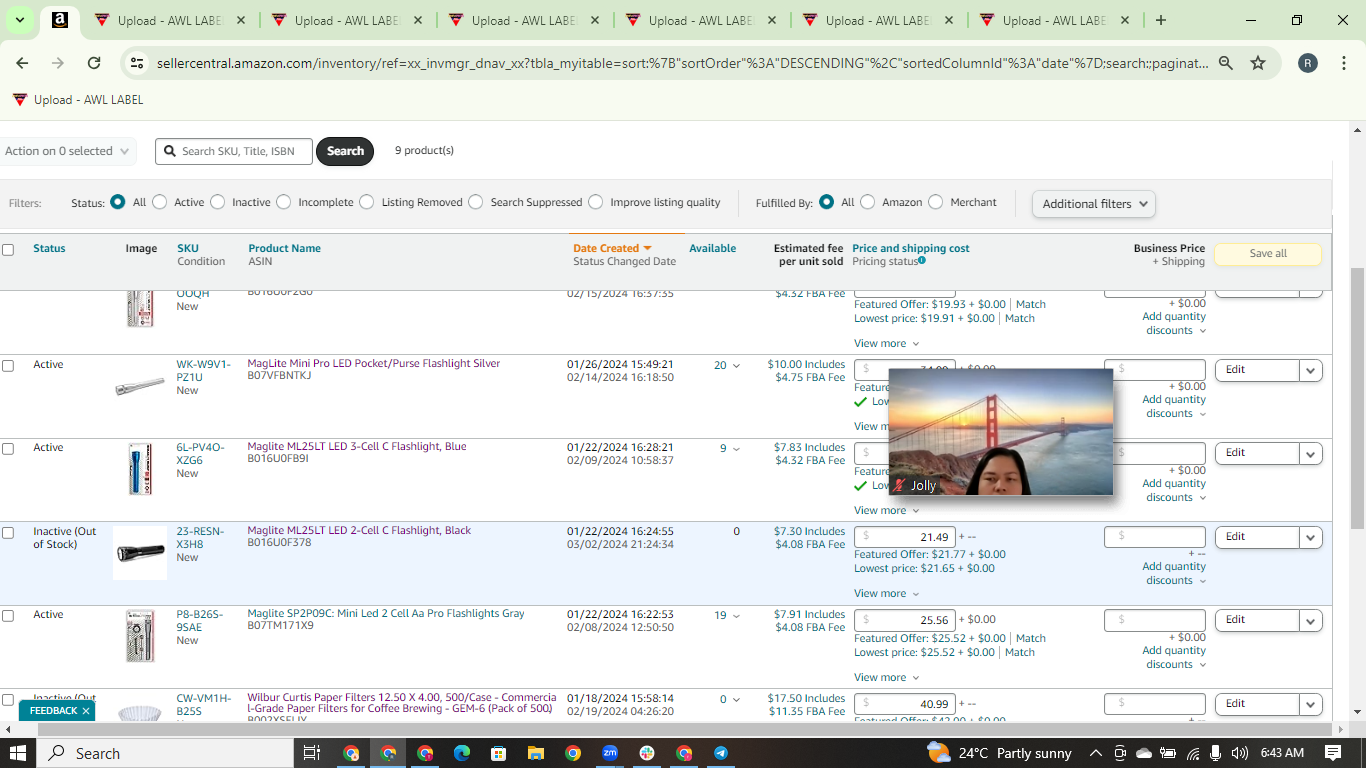
Task: Open Chrome's three-dot menu
Action: point(1344,63)
